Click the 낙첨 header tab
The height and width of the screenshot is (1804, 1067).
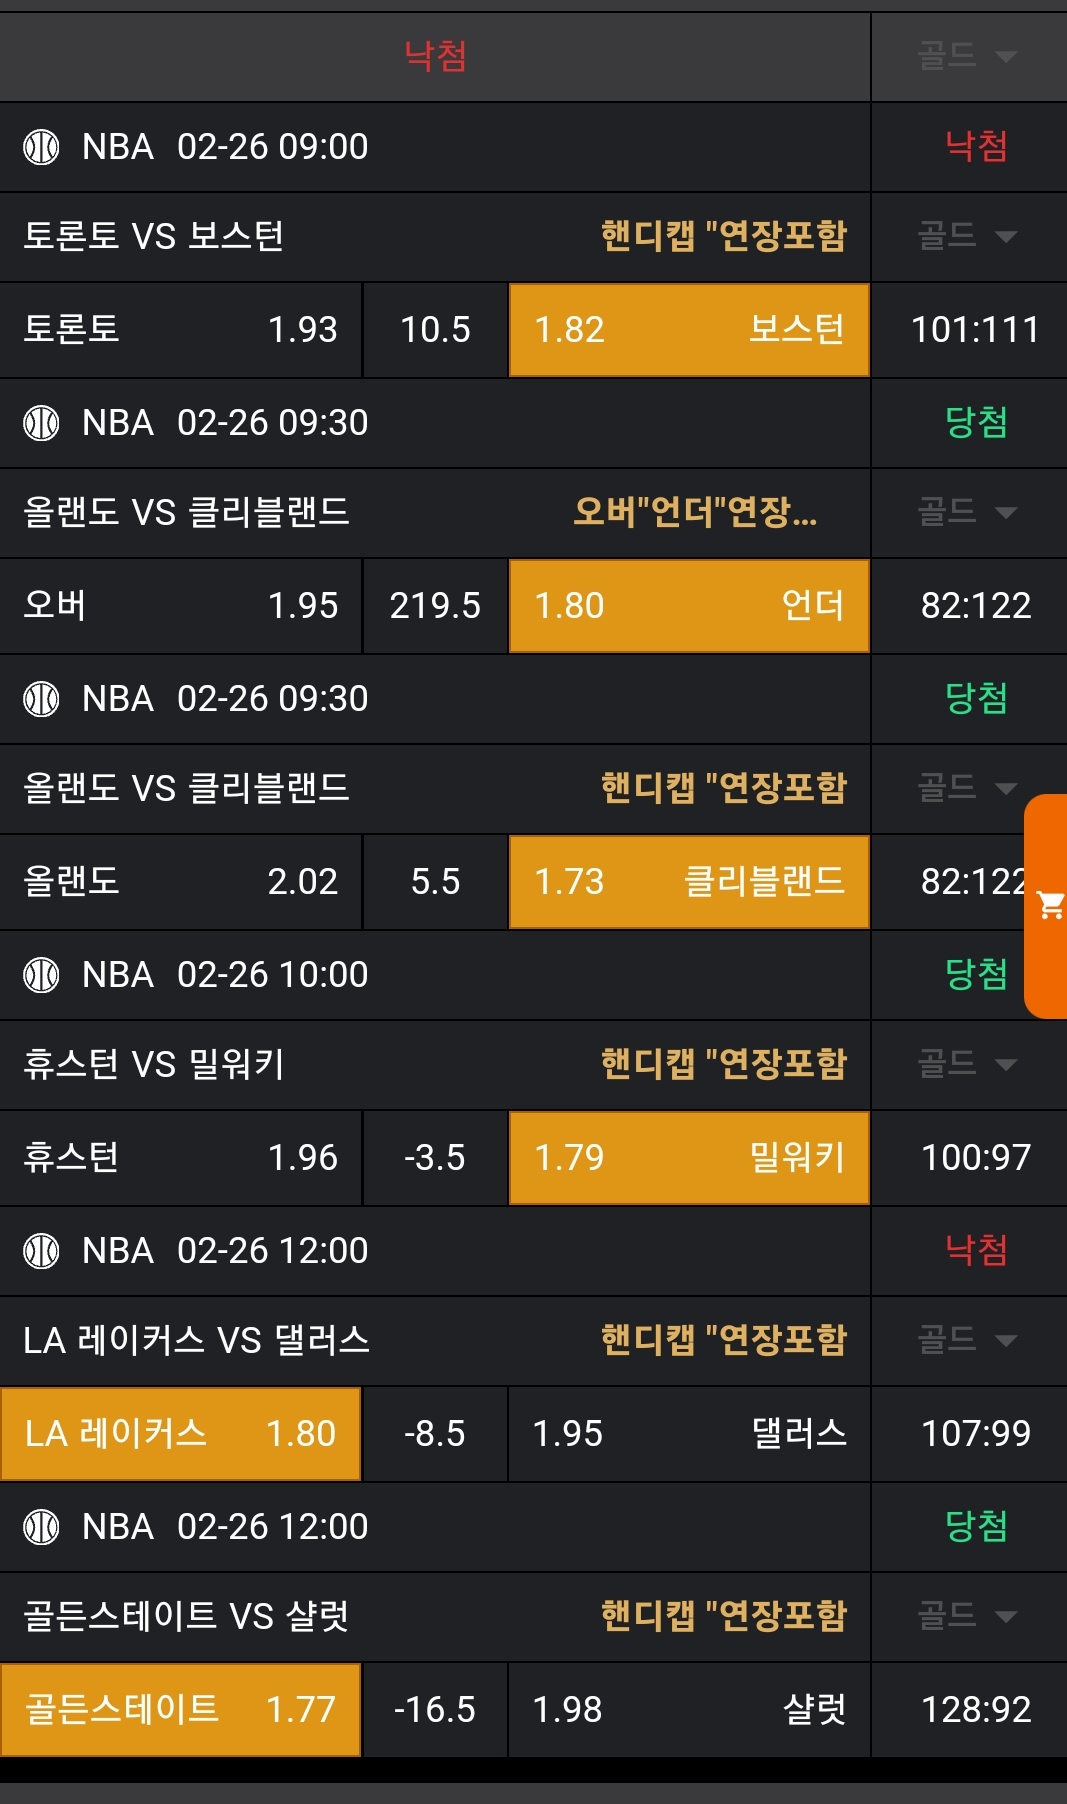coord(435,56)
